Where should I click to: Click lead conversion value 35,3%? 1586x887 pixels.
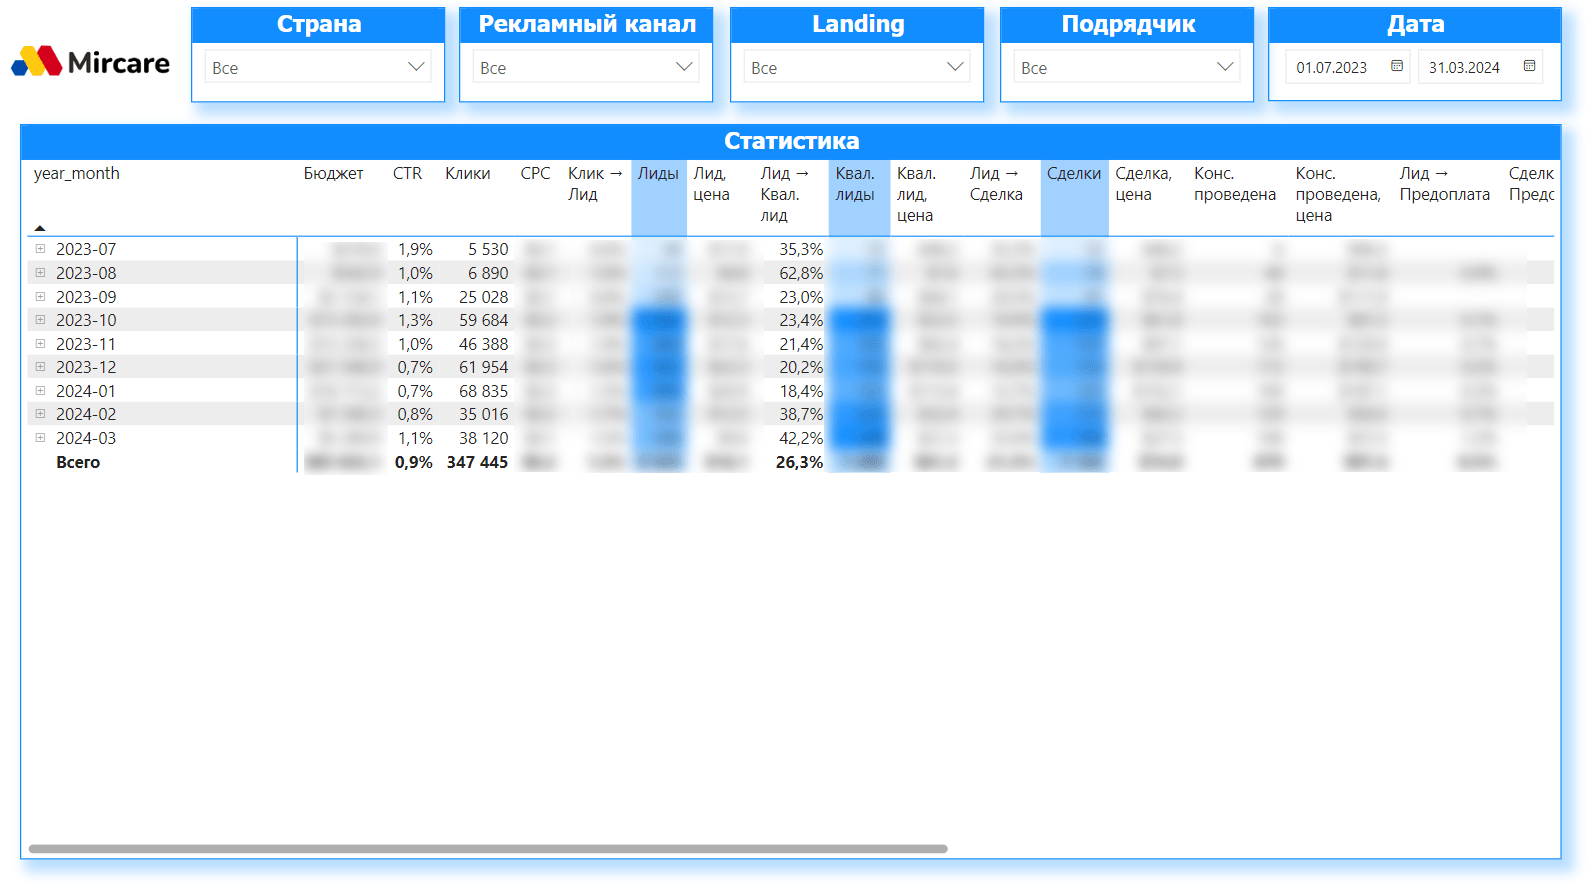[x=801, y=249]
